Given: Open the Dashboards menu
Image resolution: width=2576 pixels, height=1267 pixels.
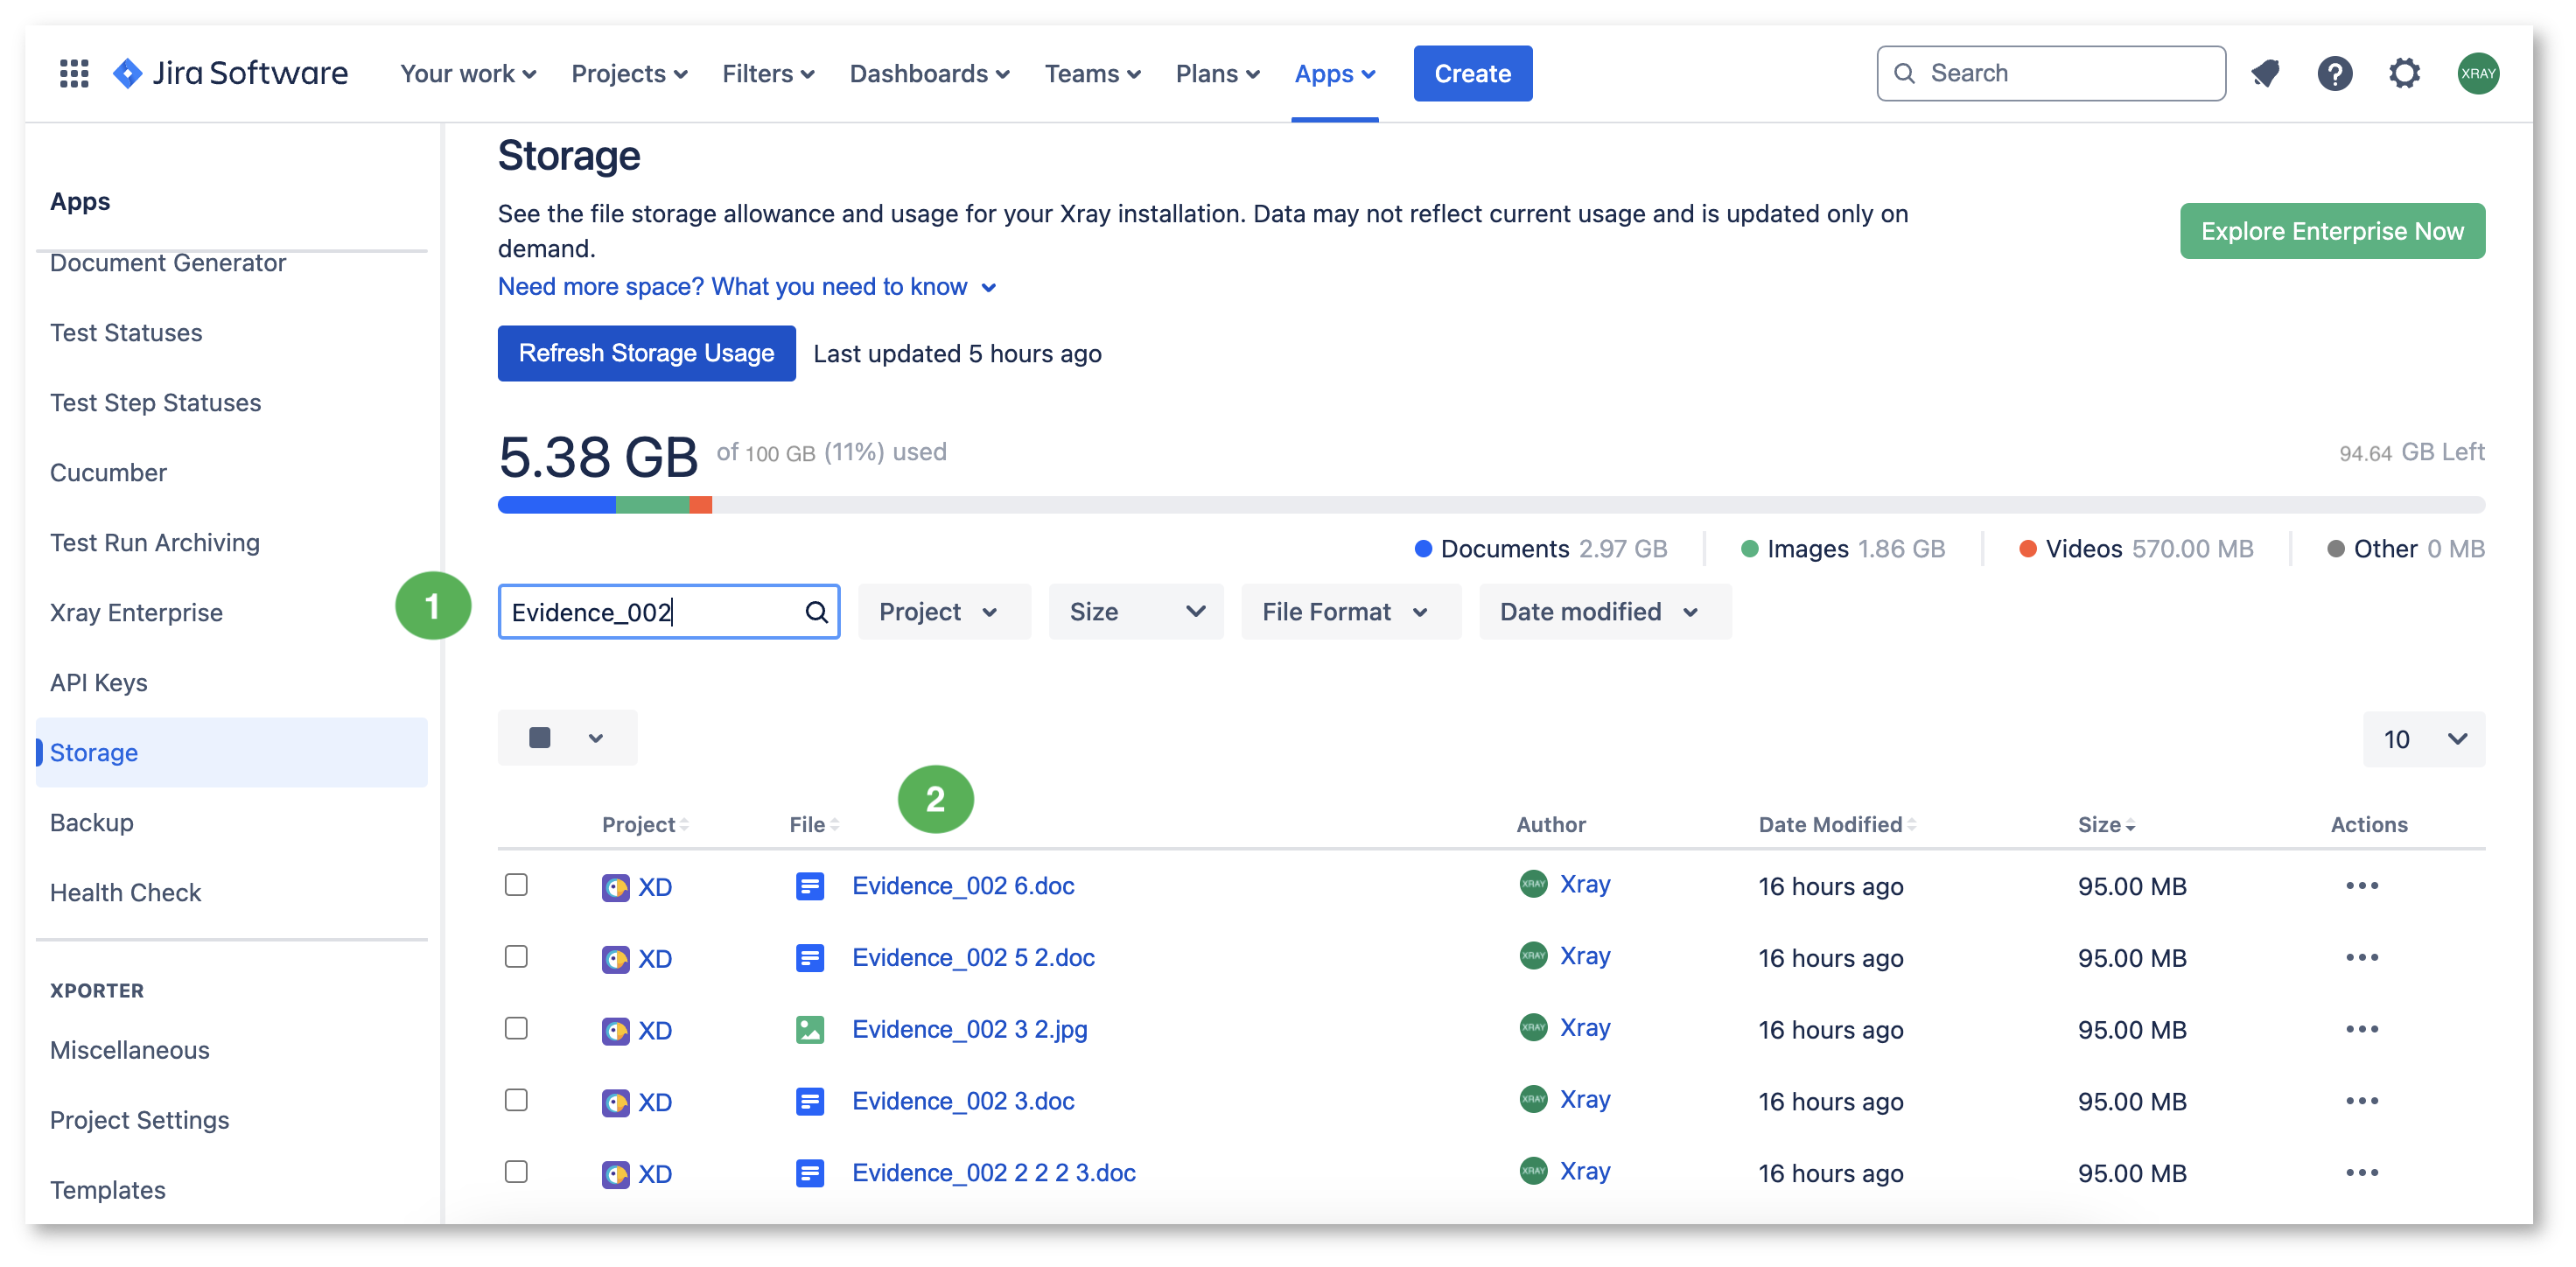Looking at the screenshot, I should 929,74.
